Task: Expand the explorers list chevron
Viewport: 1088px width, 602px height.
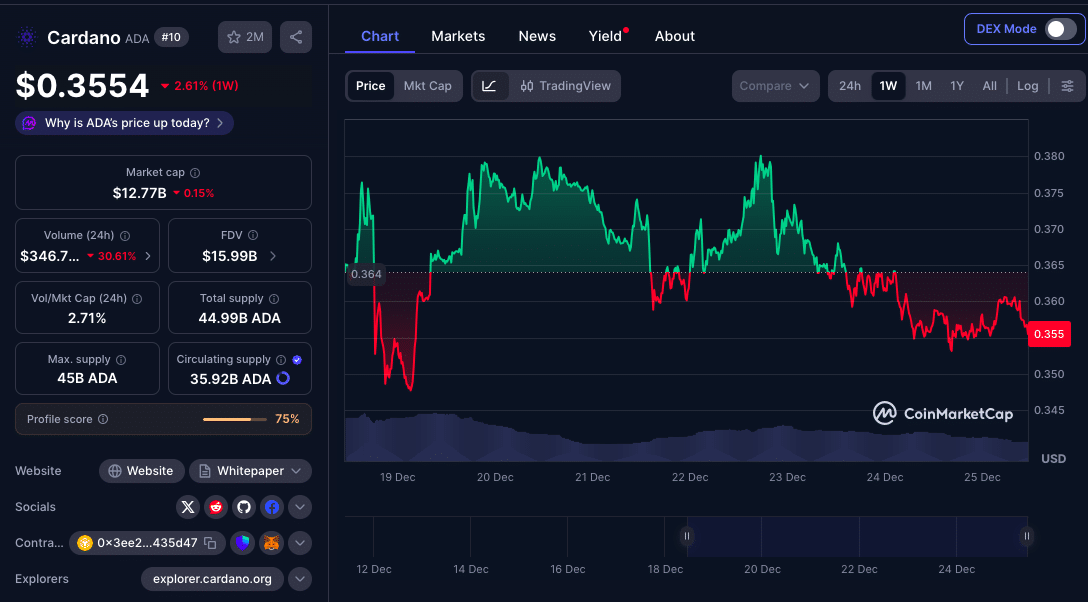Action: 299,578
